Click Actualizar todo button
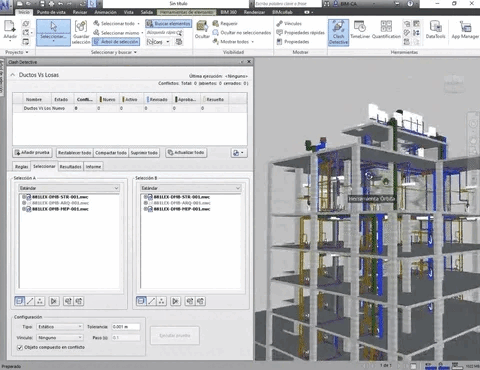 tap(186, 153)
